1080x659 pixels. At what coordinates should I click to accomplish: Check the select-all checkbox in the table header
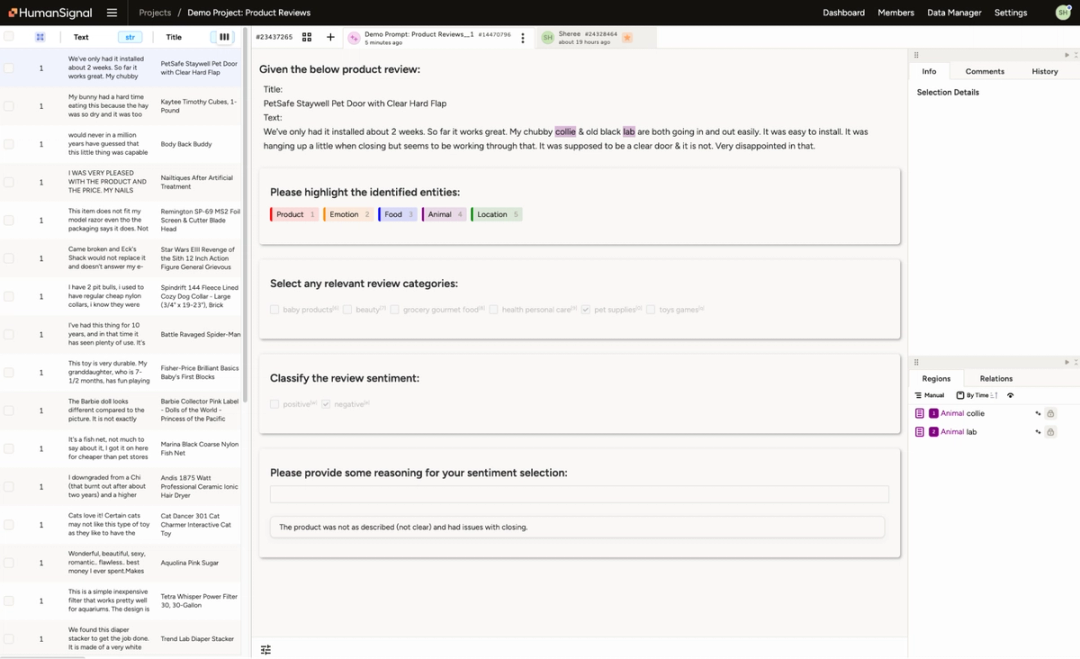point(11,36)
